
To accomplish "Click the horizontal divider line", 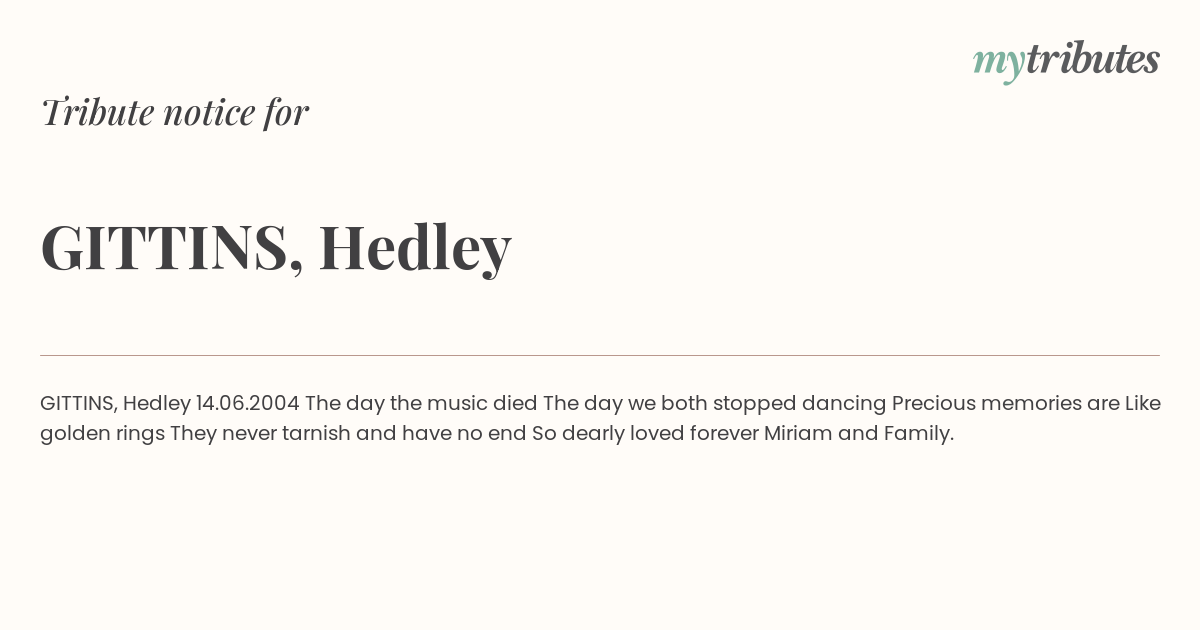I will 600,355.
